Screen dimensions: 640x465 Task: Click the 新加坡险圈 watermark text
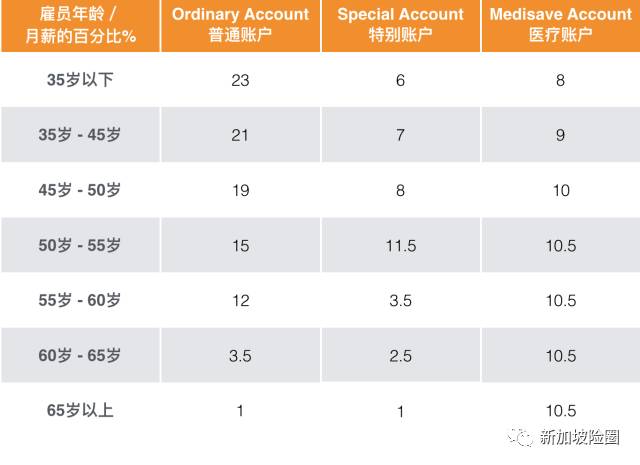(x=579, y=437)
